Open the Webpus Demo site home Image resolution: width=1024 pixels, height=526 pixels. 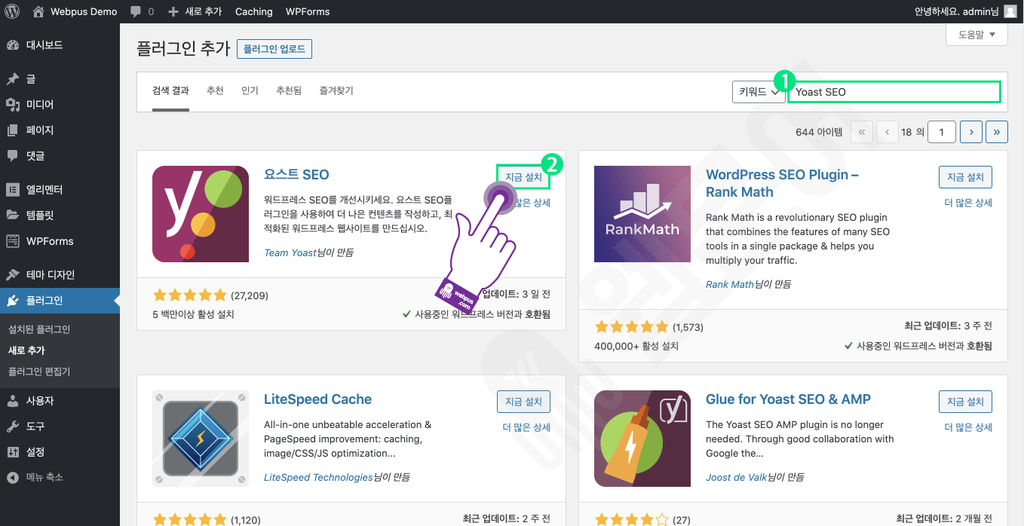(74, 11)
